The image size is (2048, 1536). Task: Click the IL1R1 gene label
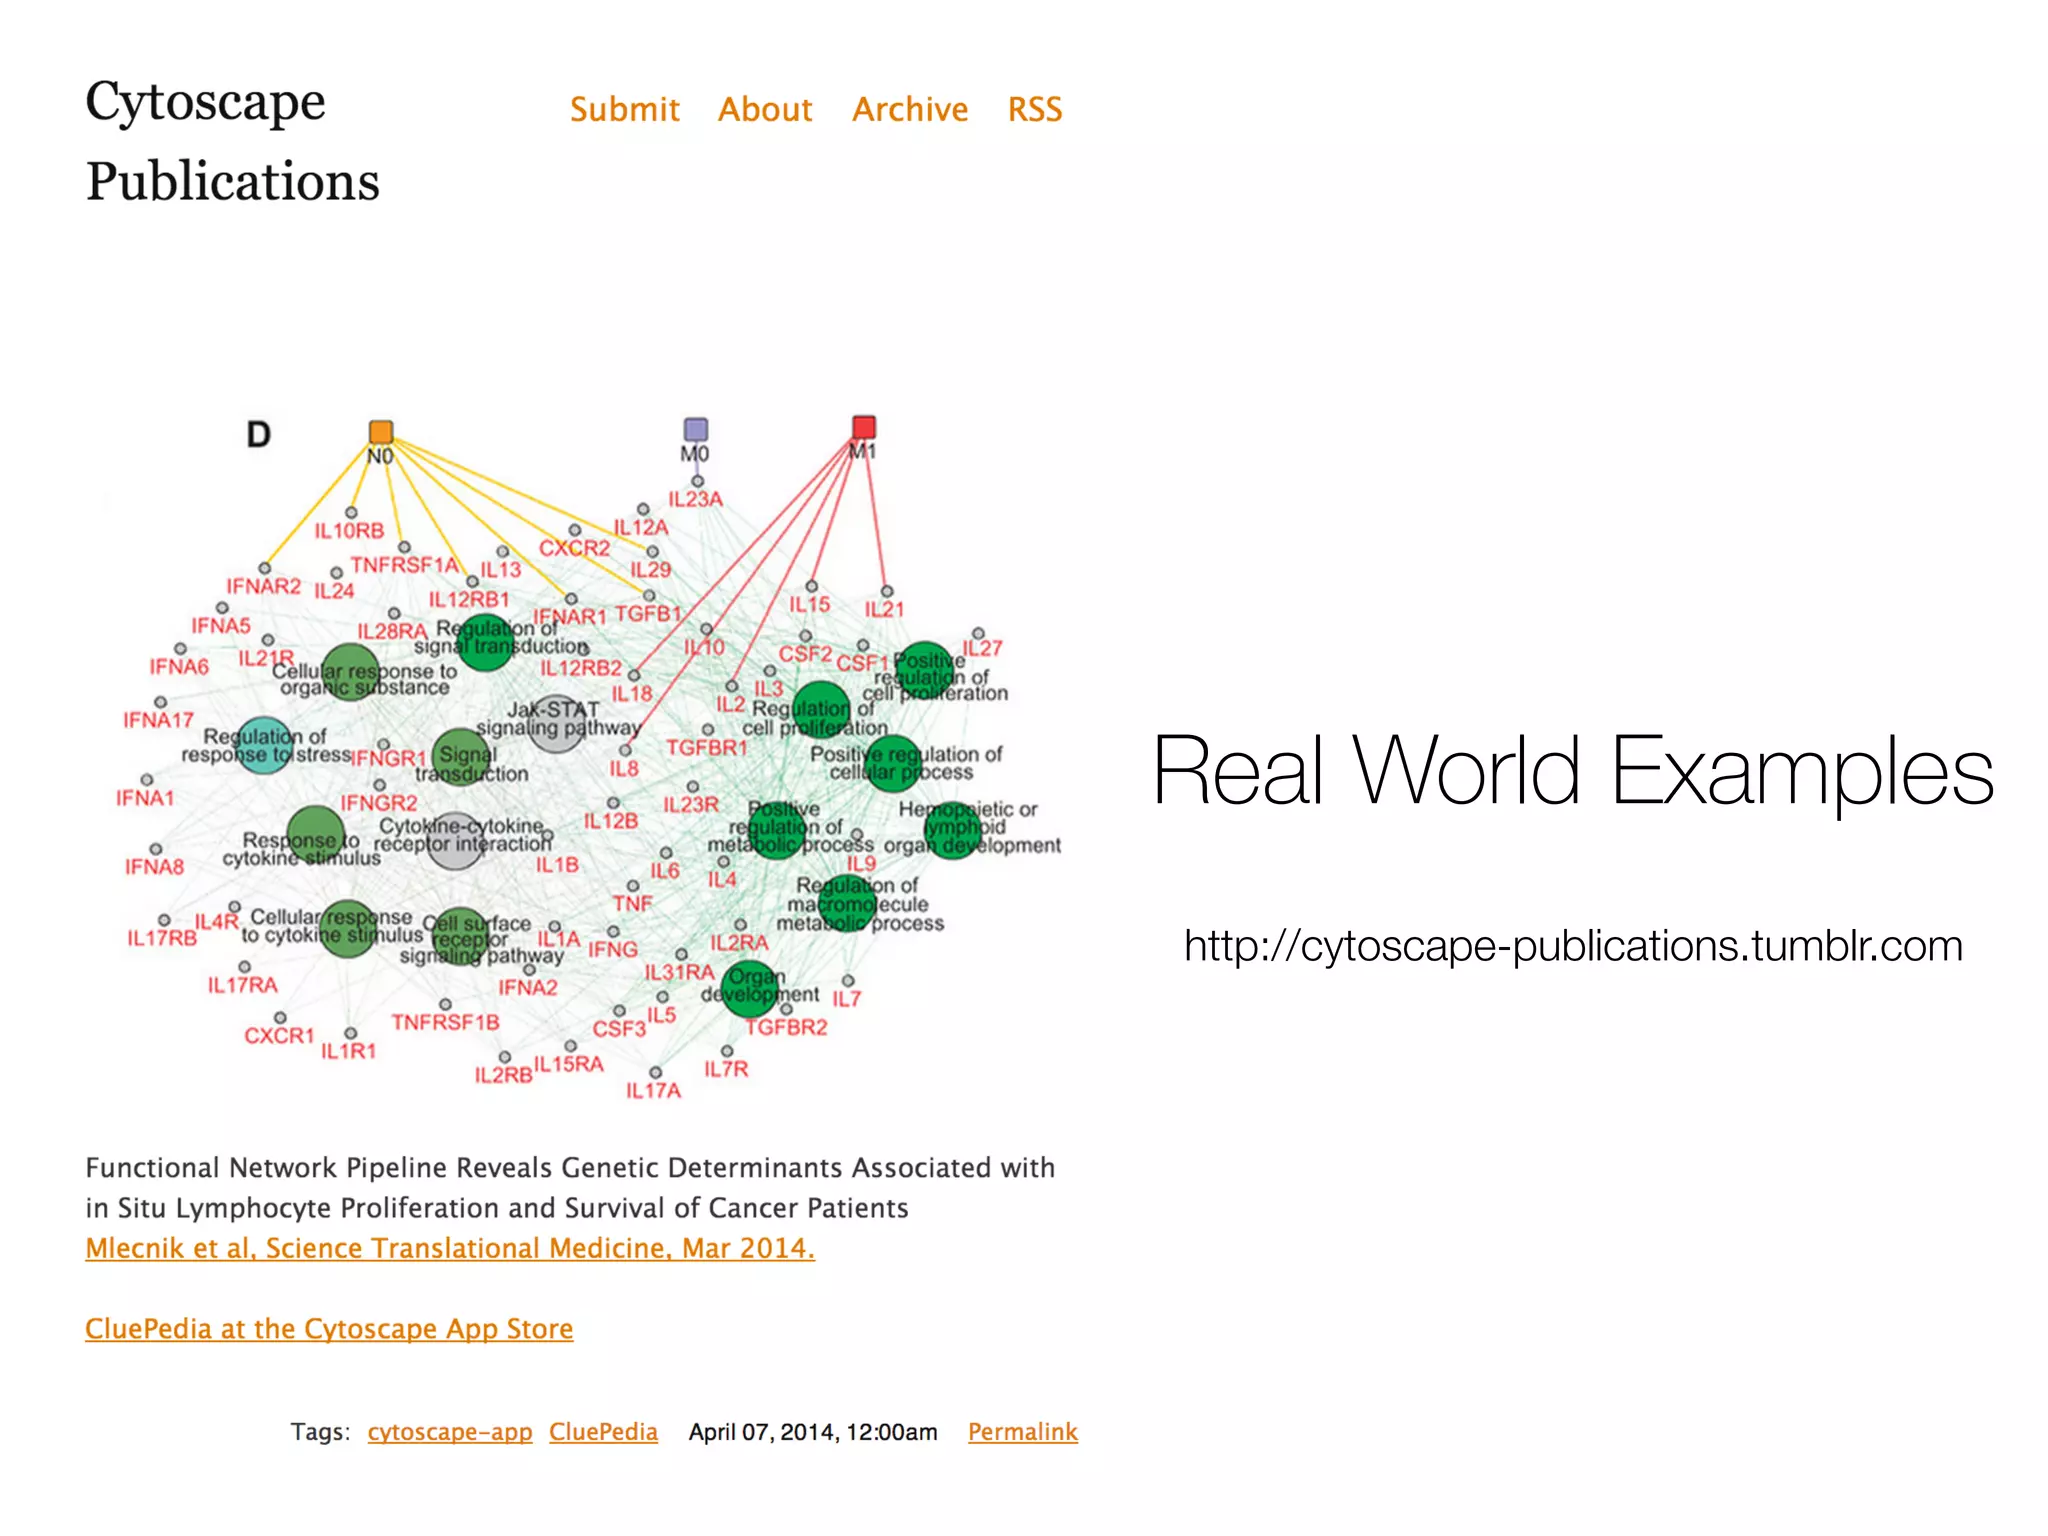pos(348,1051)
